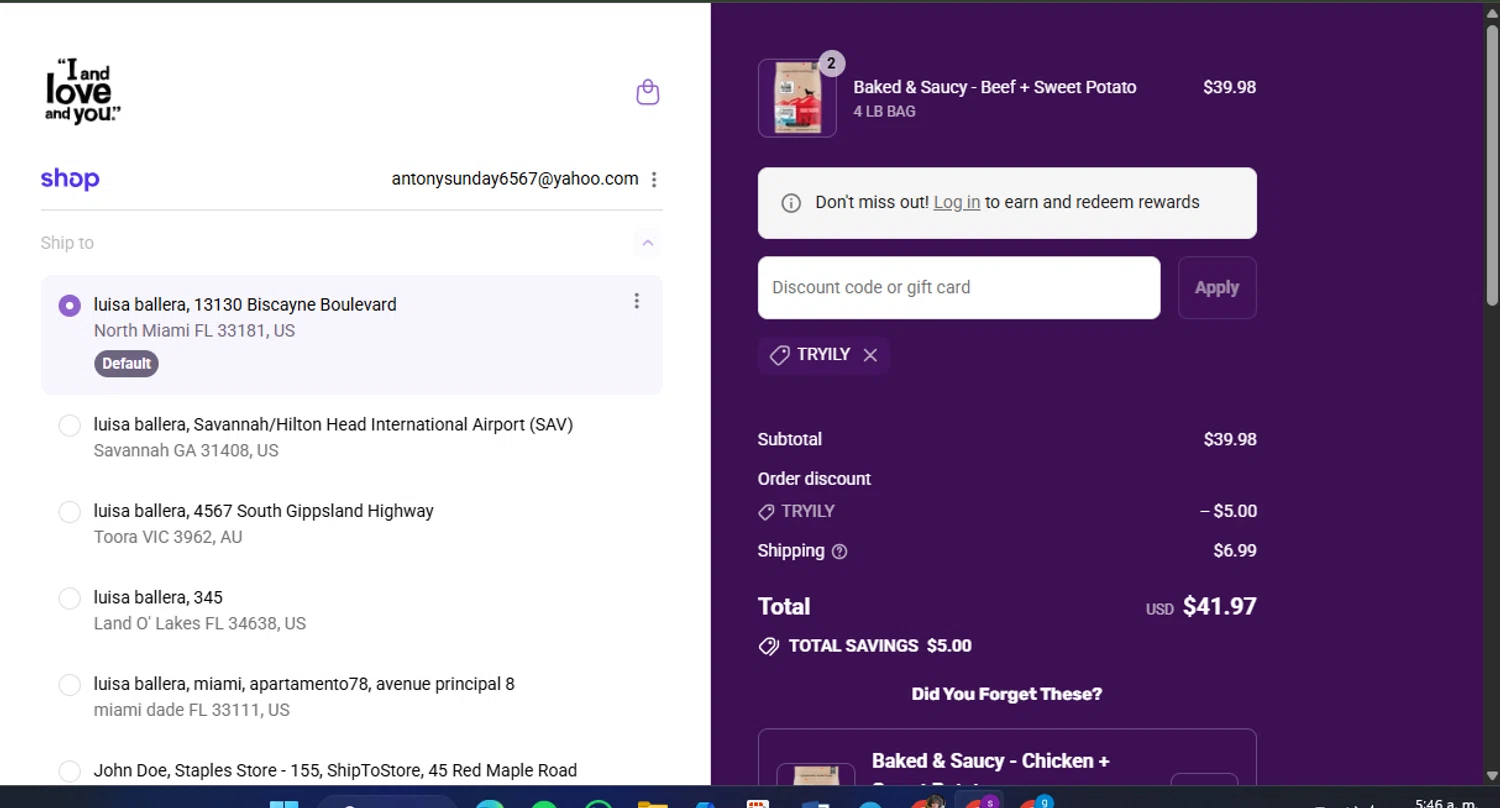Select the South Gippsland Highway address radio

click(69, 512)
